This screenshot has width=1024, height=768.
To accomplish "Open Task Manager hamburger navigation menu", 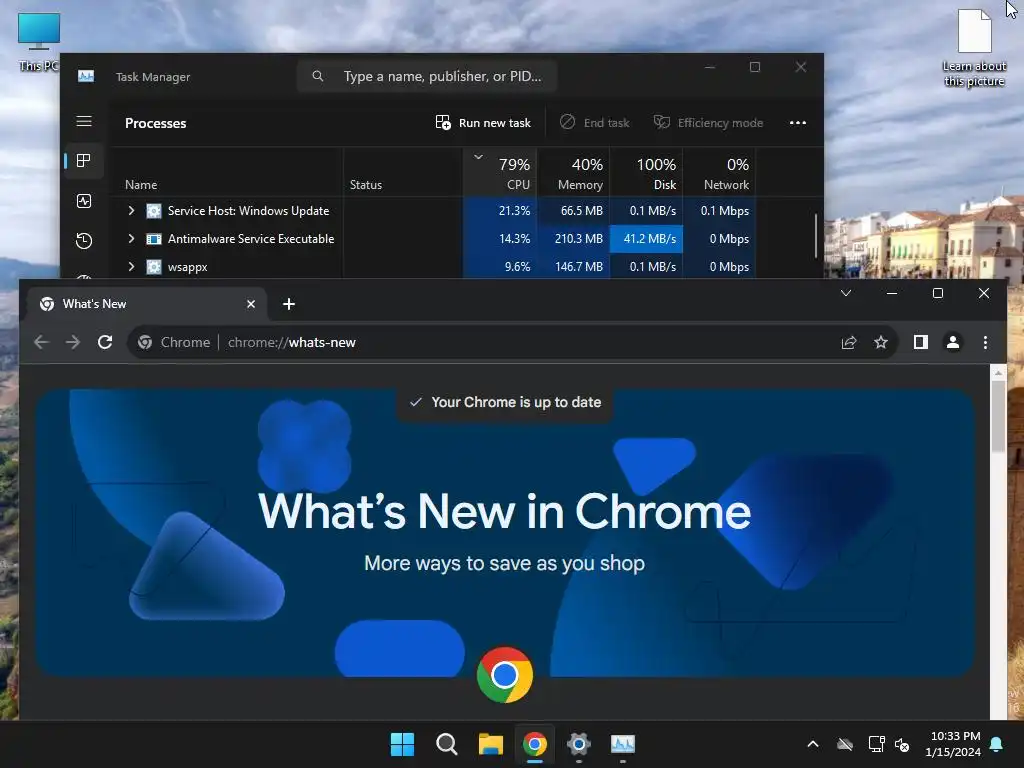I will [84, 121].
